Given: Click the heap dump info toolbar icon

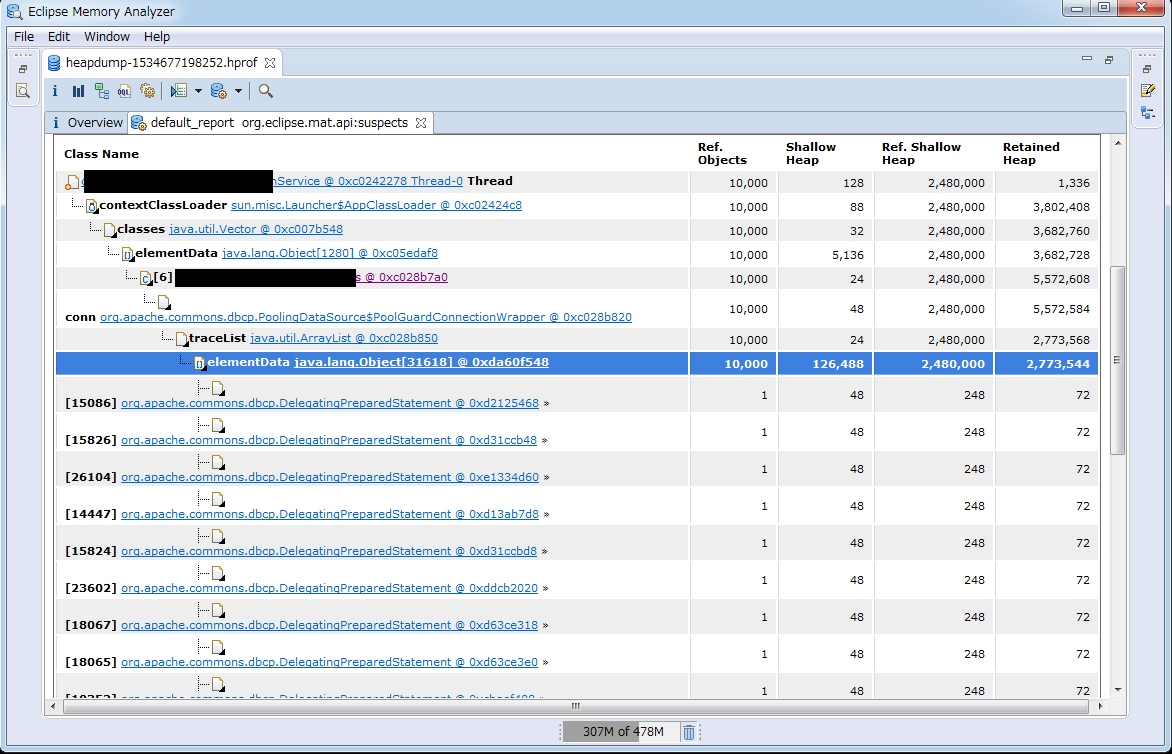Looking at the screenshot, I should point(55,91).
